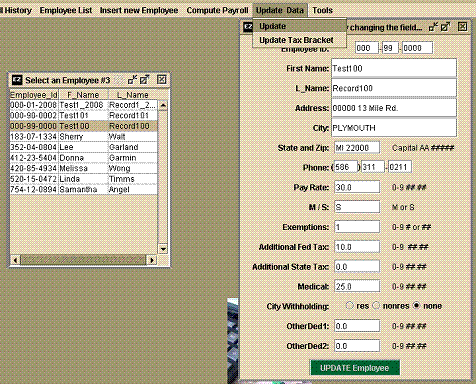Click the Pay Rate field

click(357, 187)
